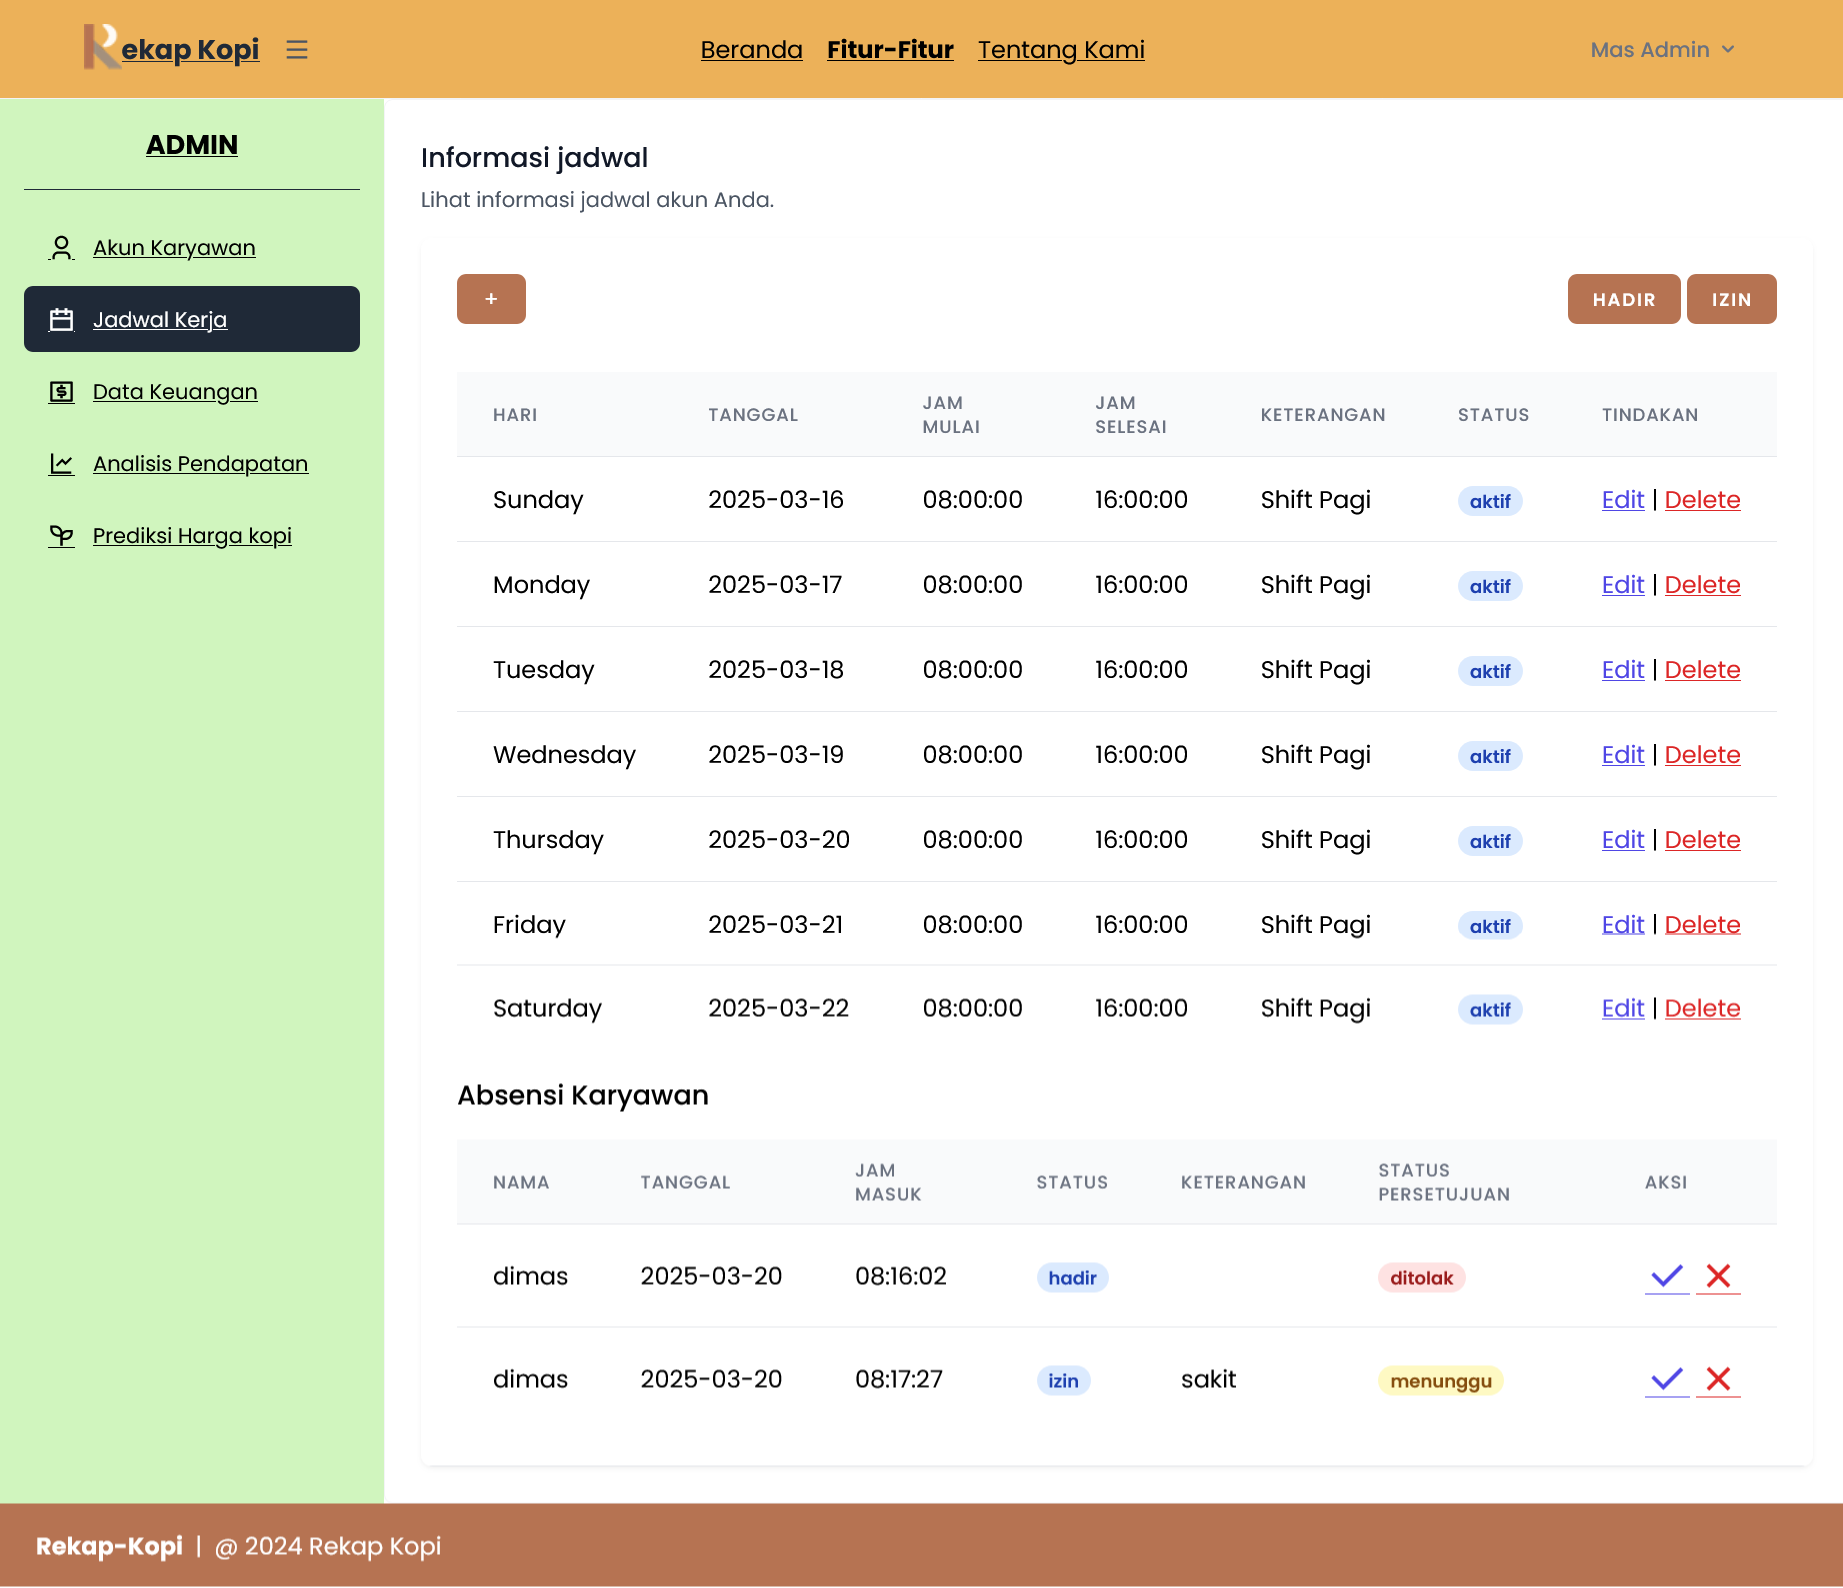Go to Beranda page
1843x1588 pixels.
tap(751, 49)
